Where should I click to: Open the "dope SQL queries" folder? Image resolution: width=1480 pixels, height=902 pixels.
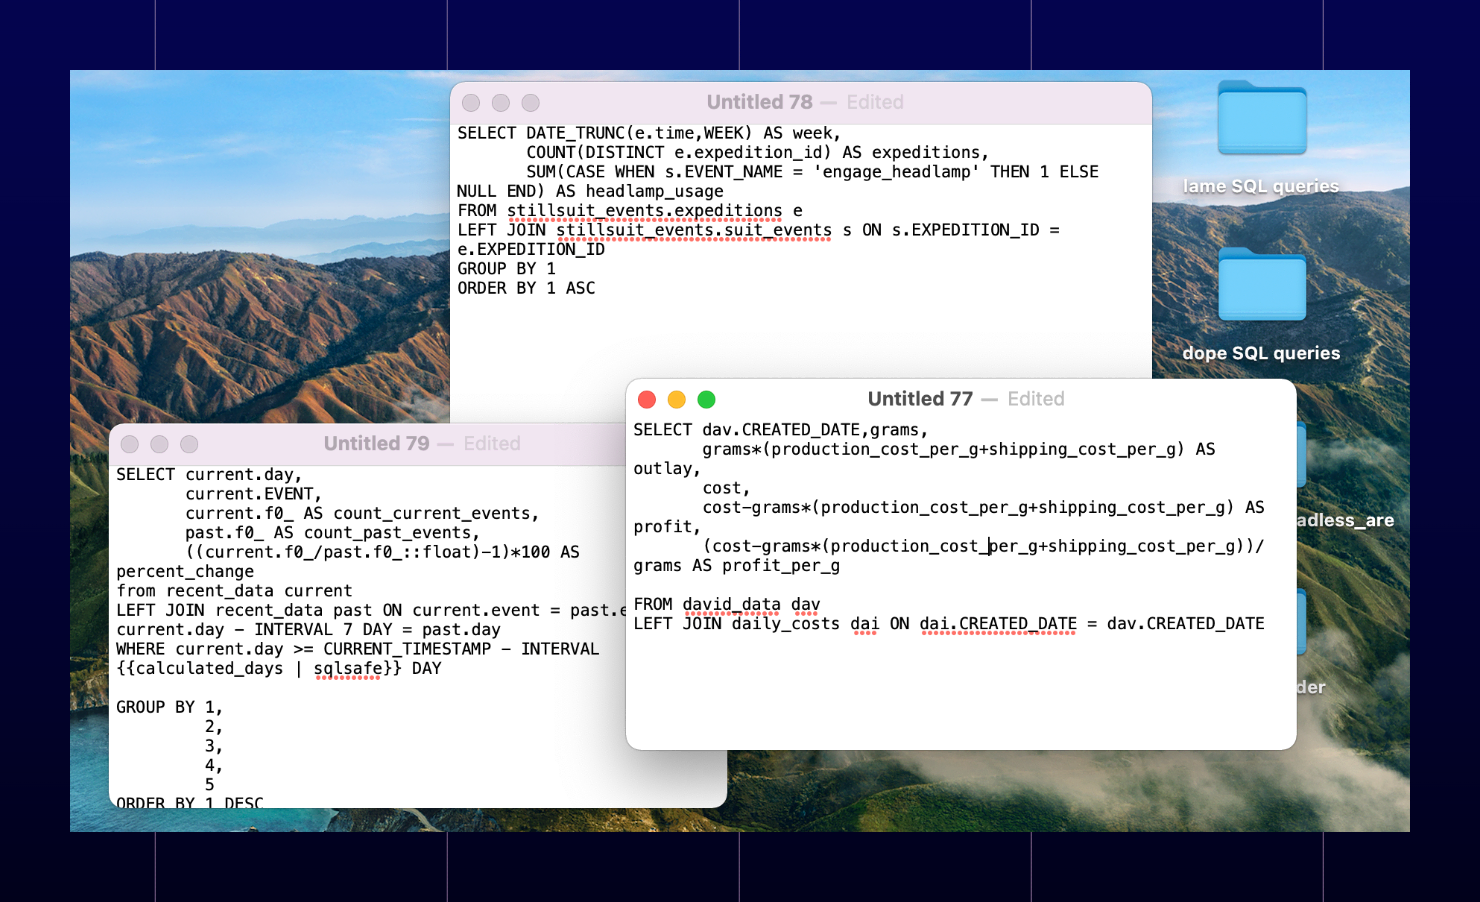tap(1261, 287)
